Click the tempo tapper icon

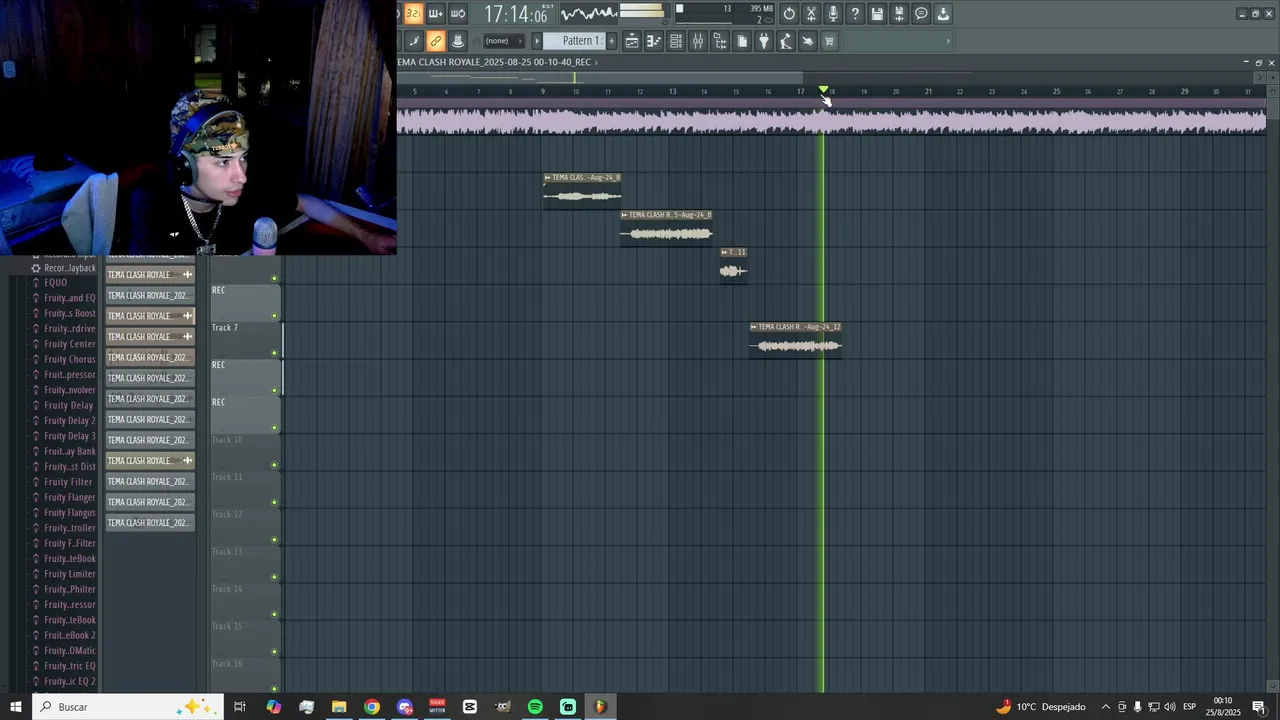[x=786, y=41]
